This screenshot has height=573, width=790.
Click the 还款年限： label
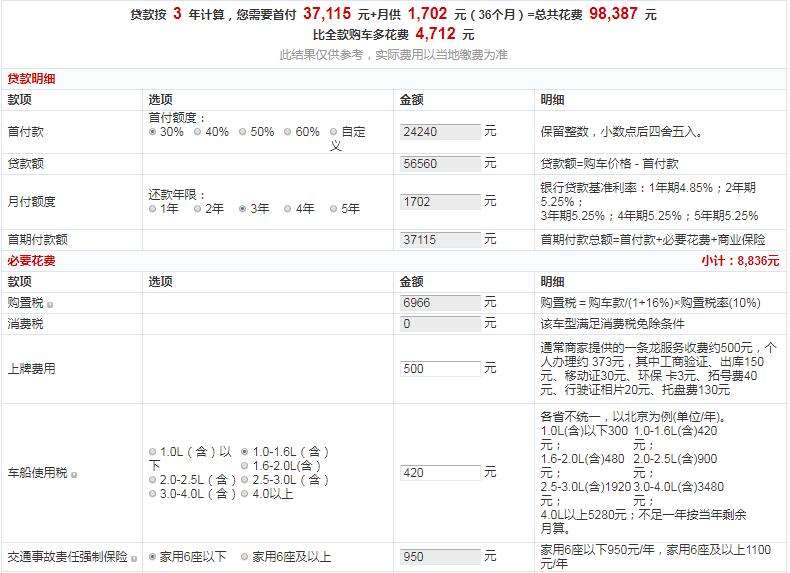177,195
